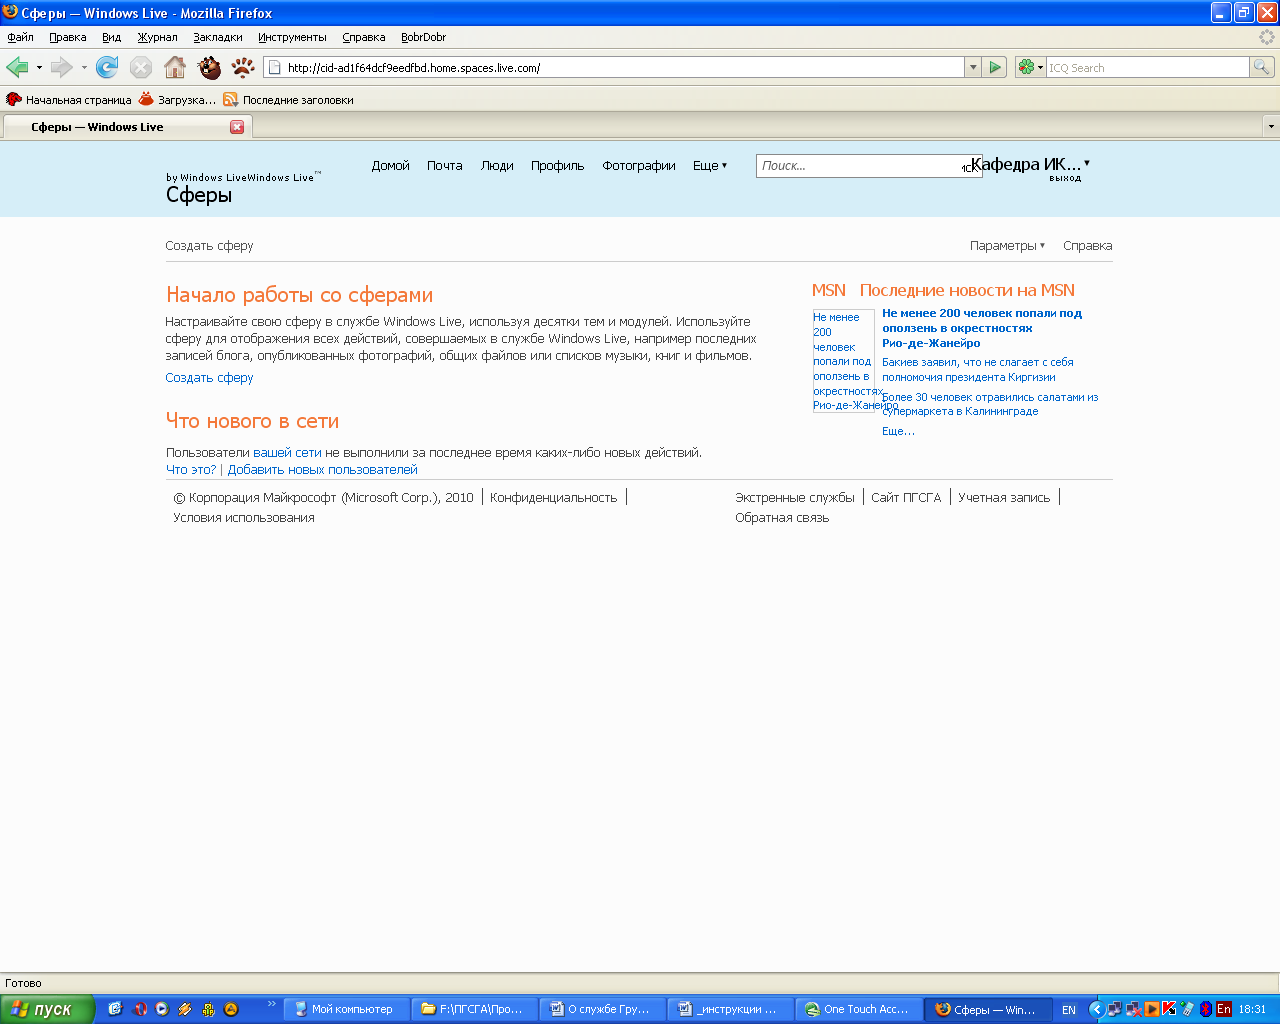Expand hidden tray icons arrow
The height and width of the screenshot is (1024, 1280).
tap(1096, 1009)
